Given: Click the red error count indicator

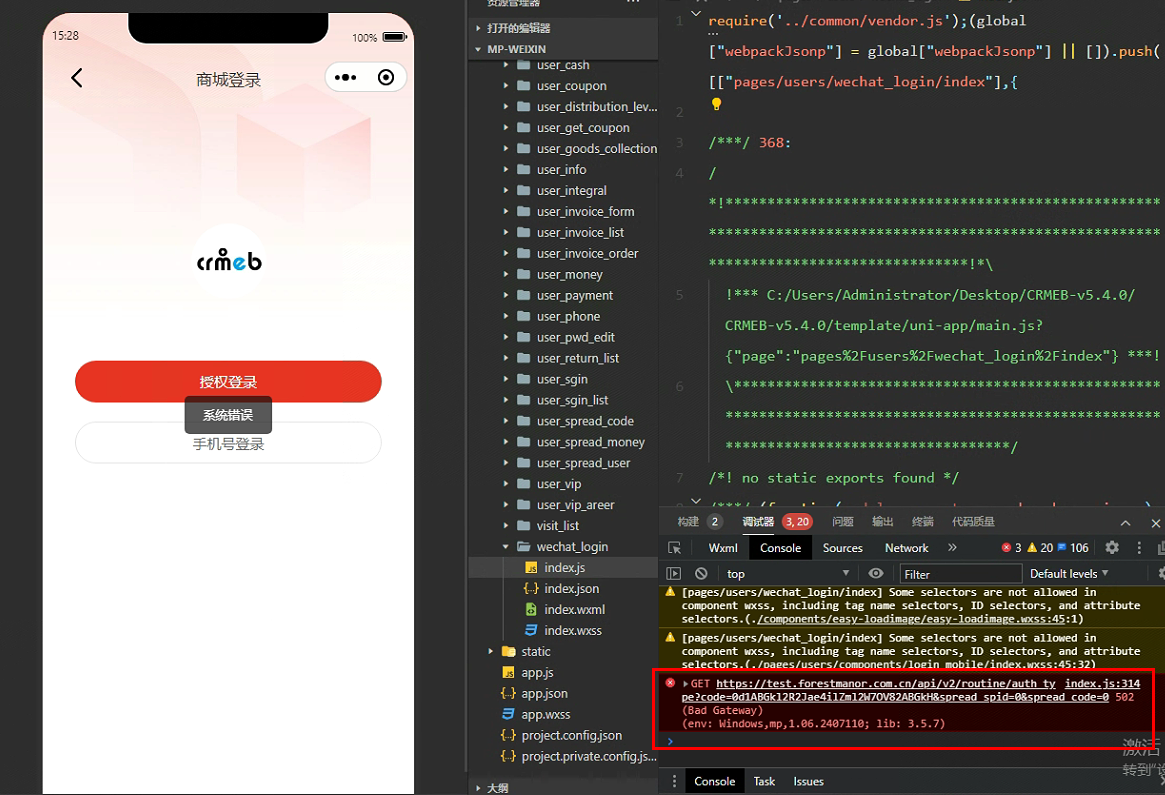Looking at the screenshot, I should coord(1011,548).
